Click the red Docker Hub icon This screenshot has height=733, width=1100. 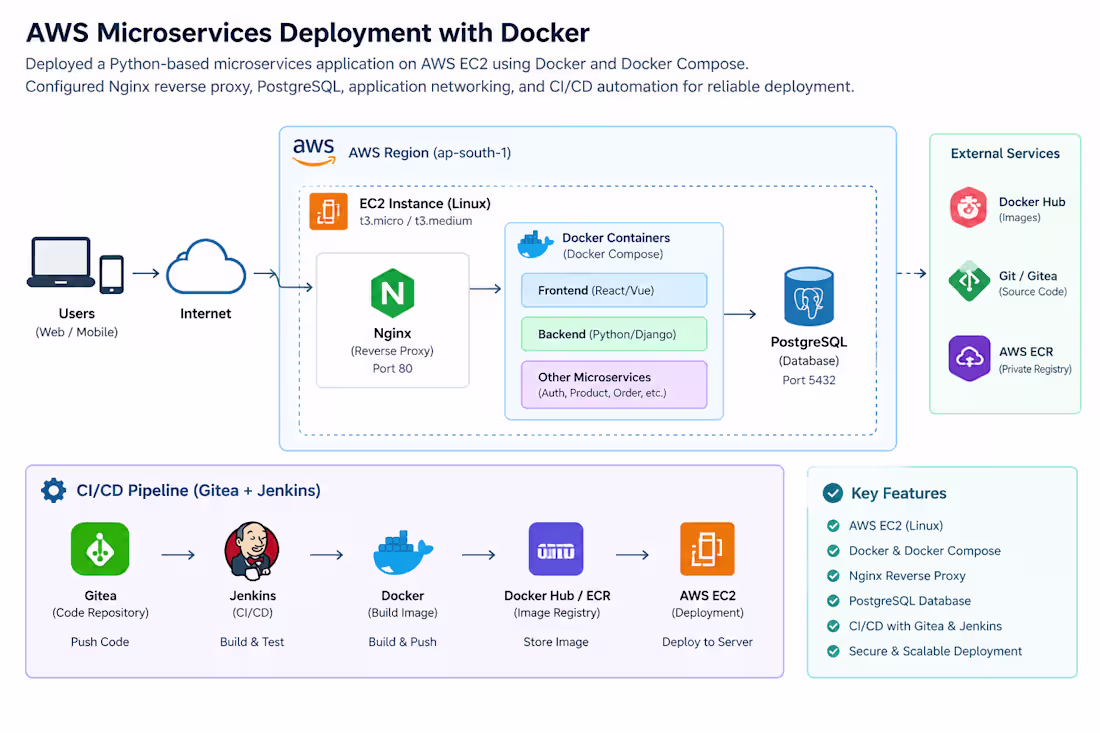(x=969, y=208)
